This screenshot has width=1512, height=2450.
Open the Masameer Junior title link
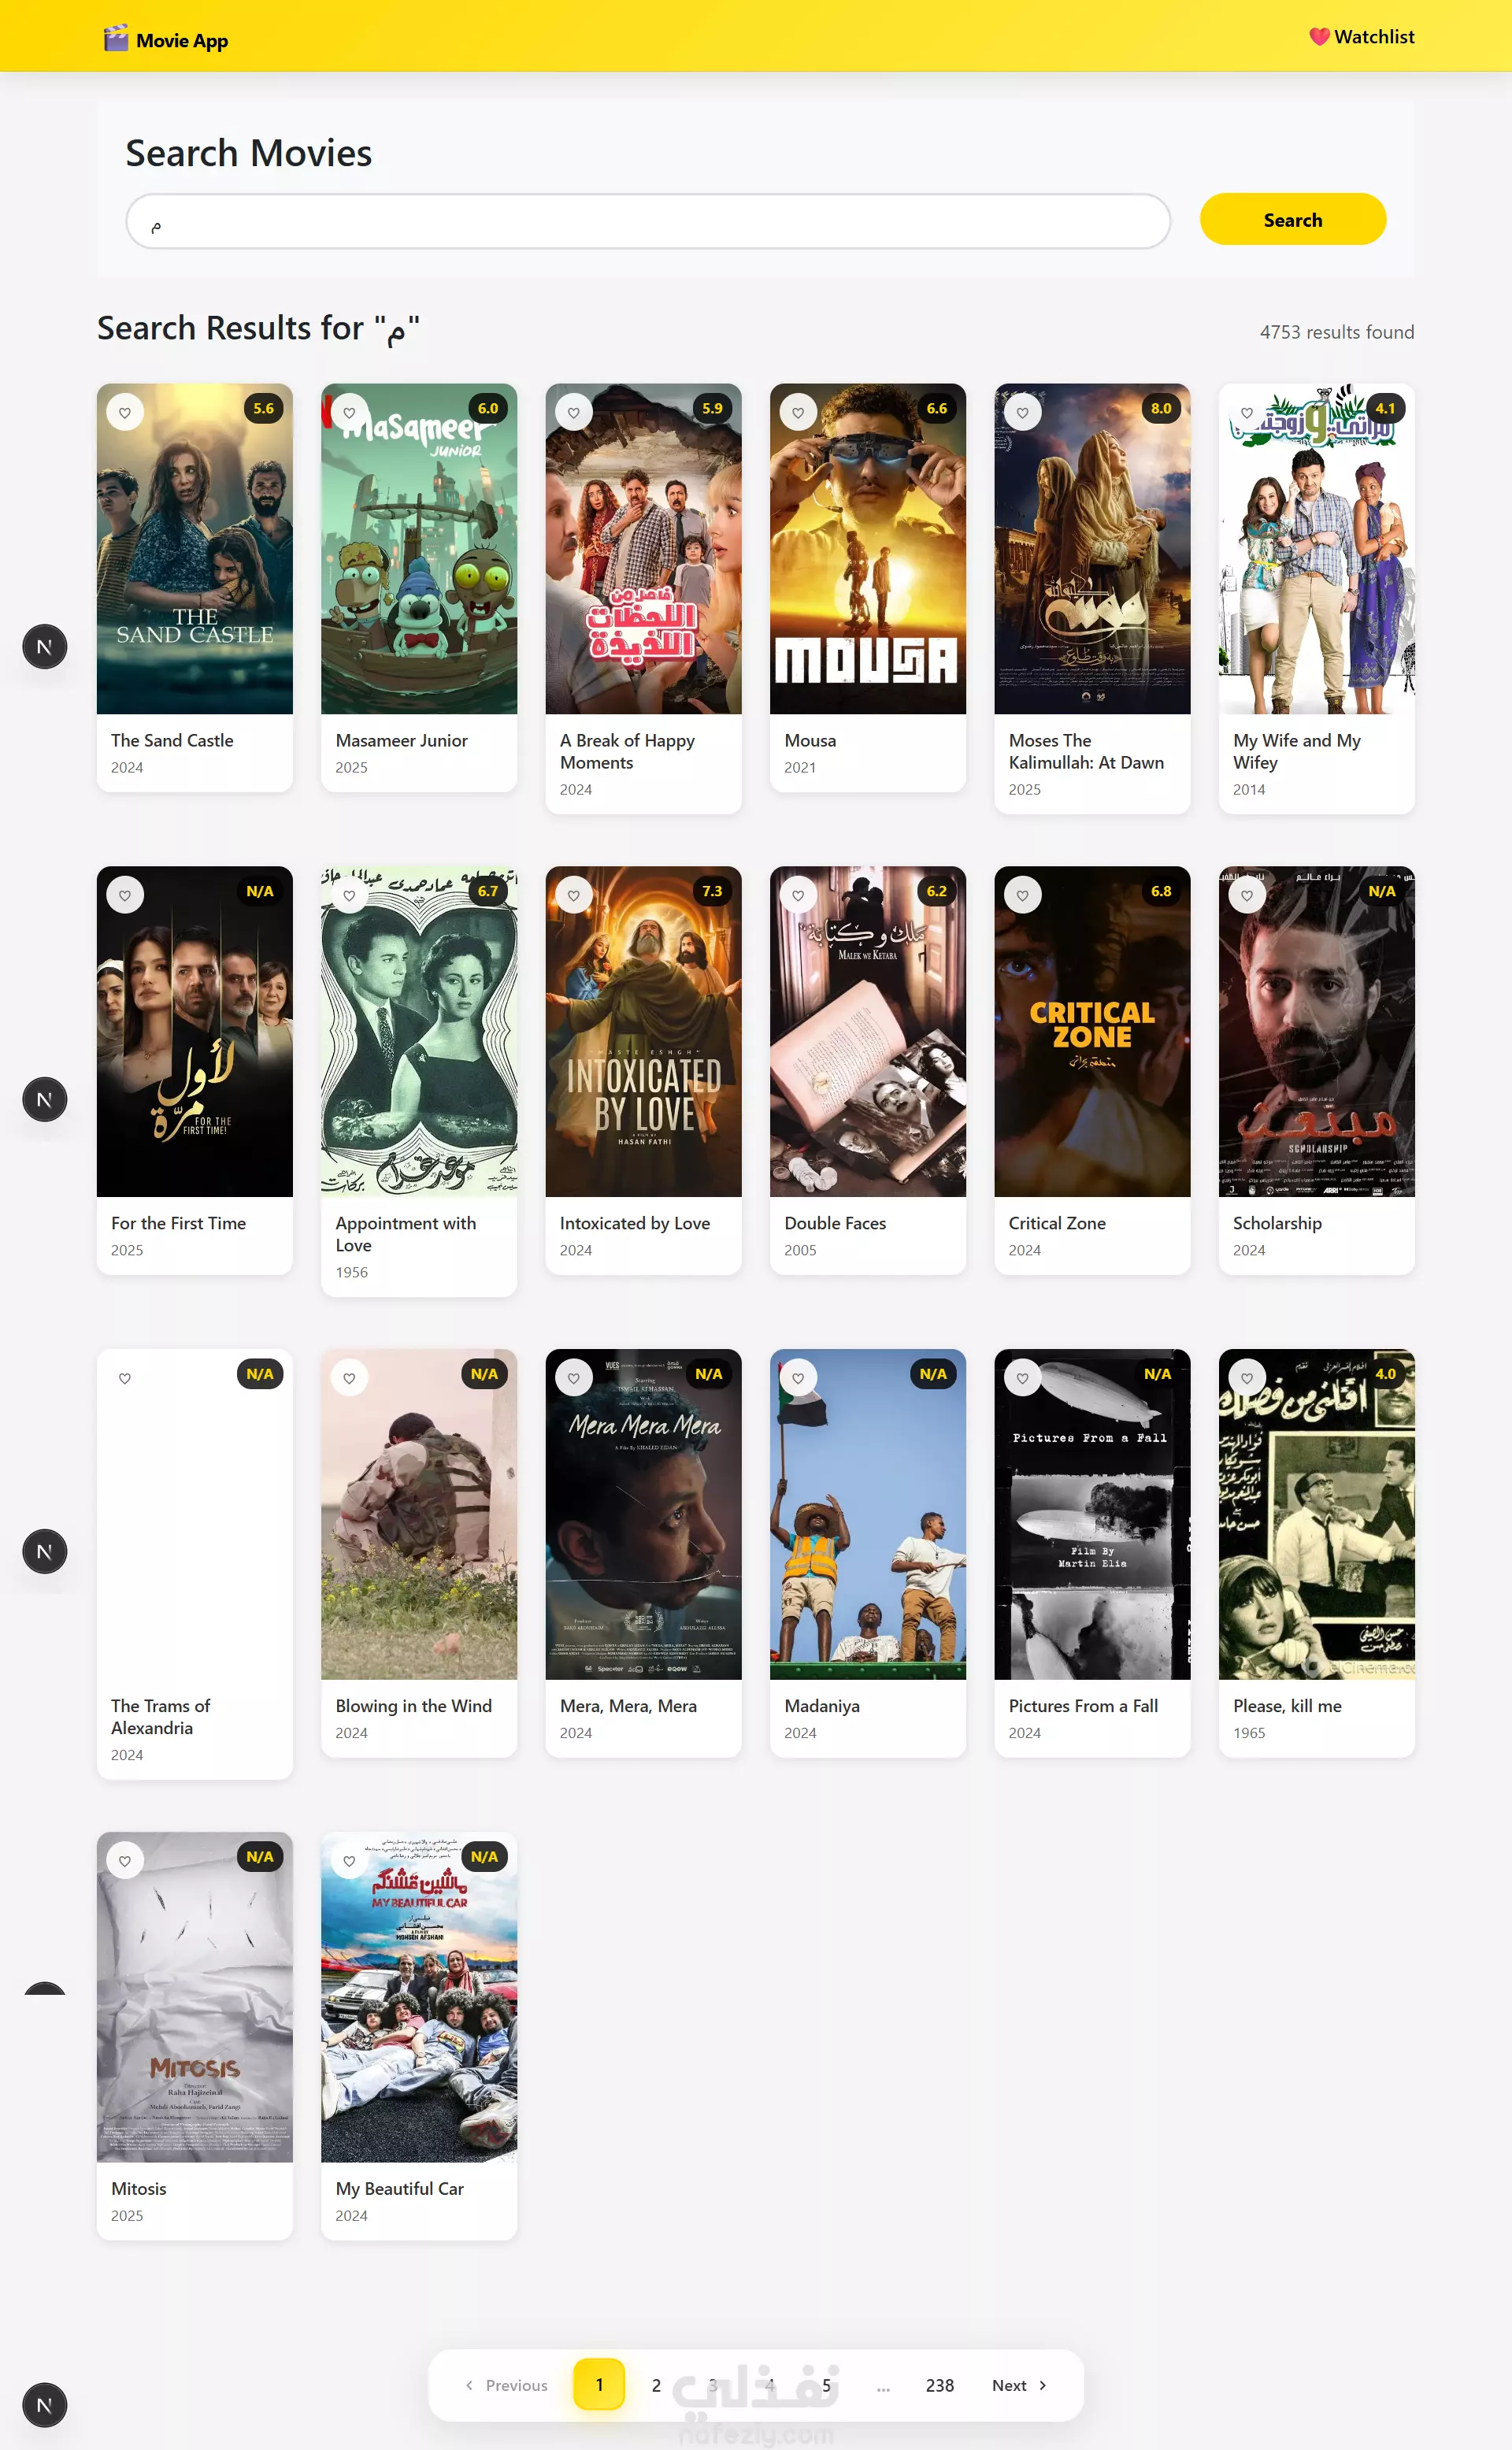click(402, 740)
